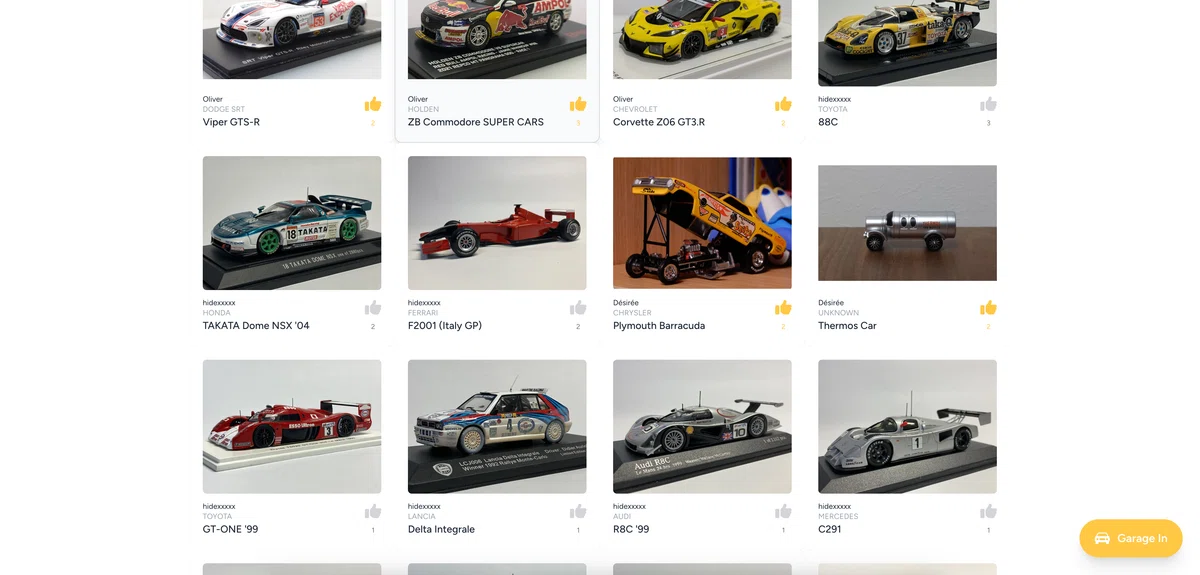Like the Ferrari F2001 (Italy GP)
The image size is (1200, 575).
578,308
